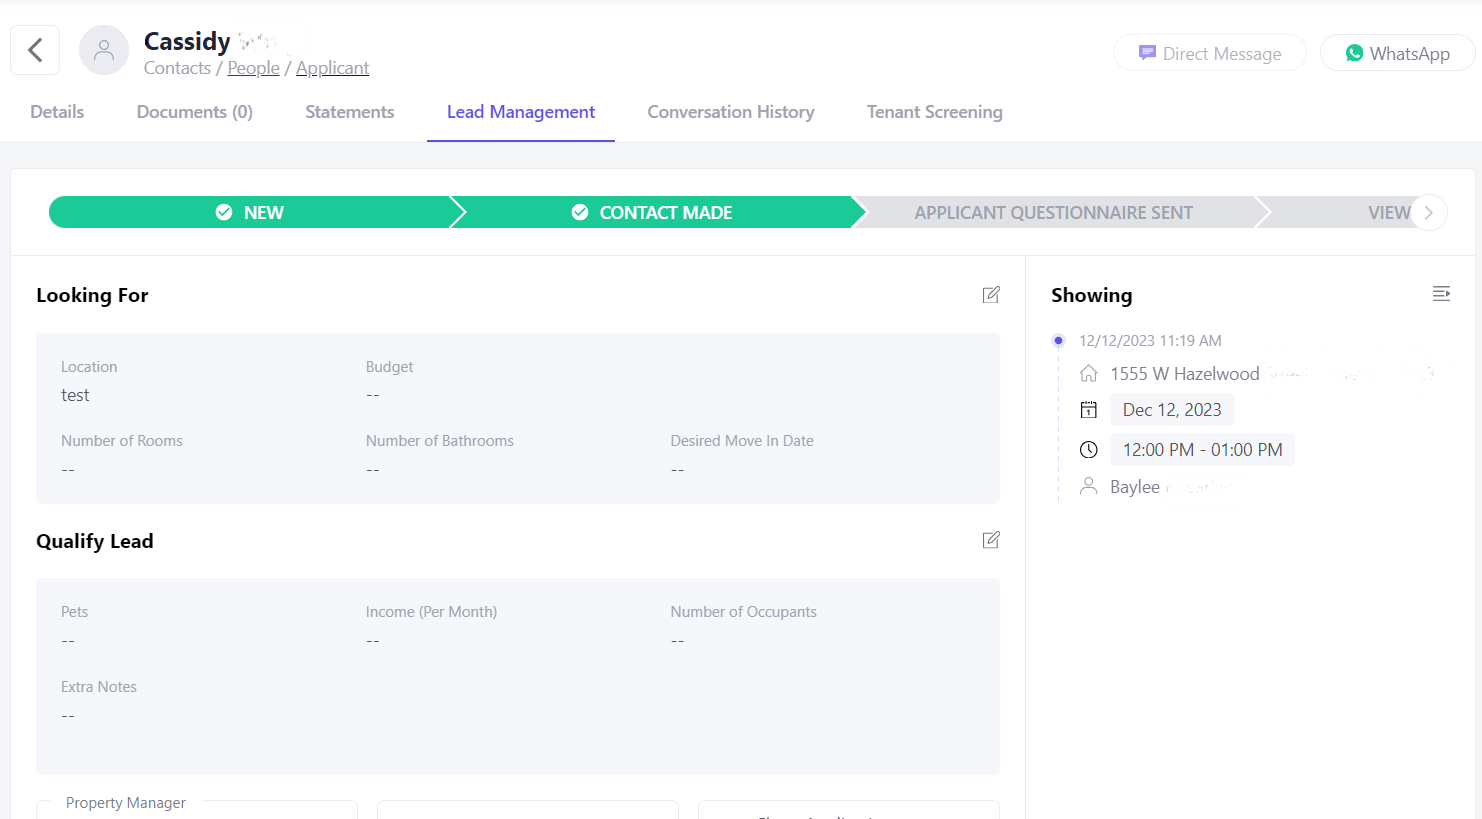This screenshot has height=819, width=1482.
Task: Click the Number of Rooms label
Action: [x=122, y=441]
